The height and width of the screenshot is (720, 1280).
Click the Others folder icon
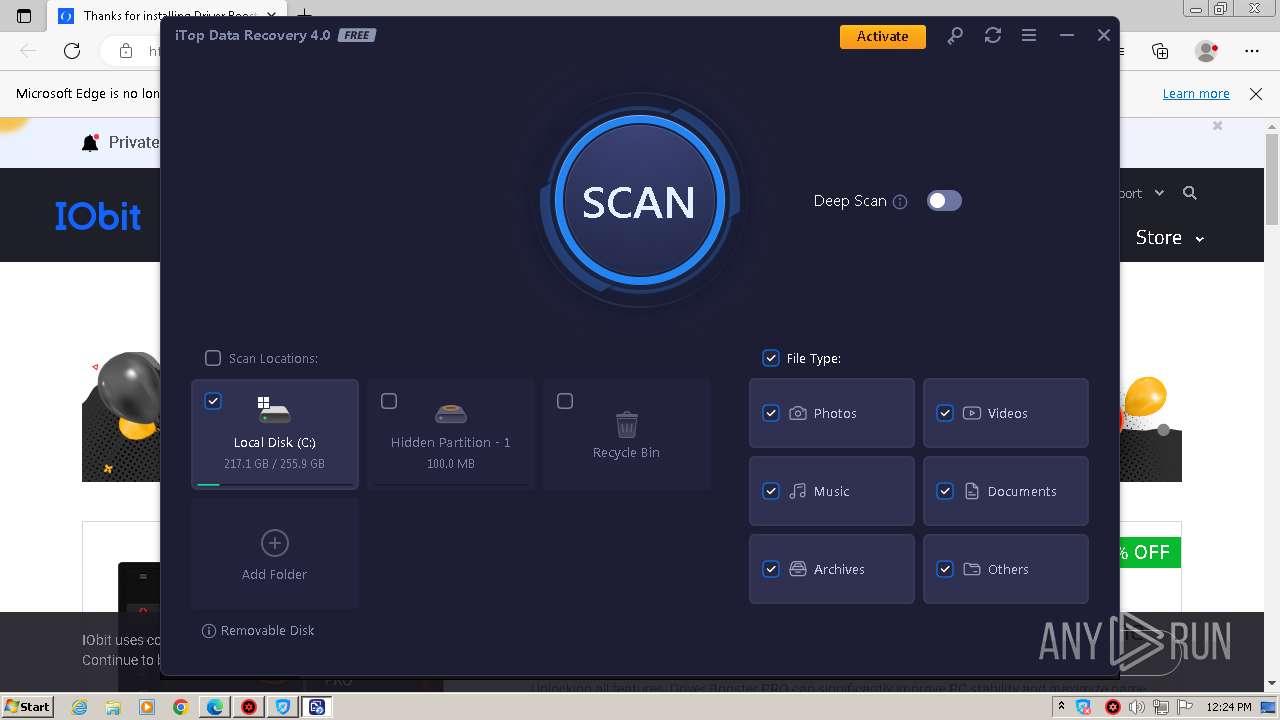pos(972,569)
